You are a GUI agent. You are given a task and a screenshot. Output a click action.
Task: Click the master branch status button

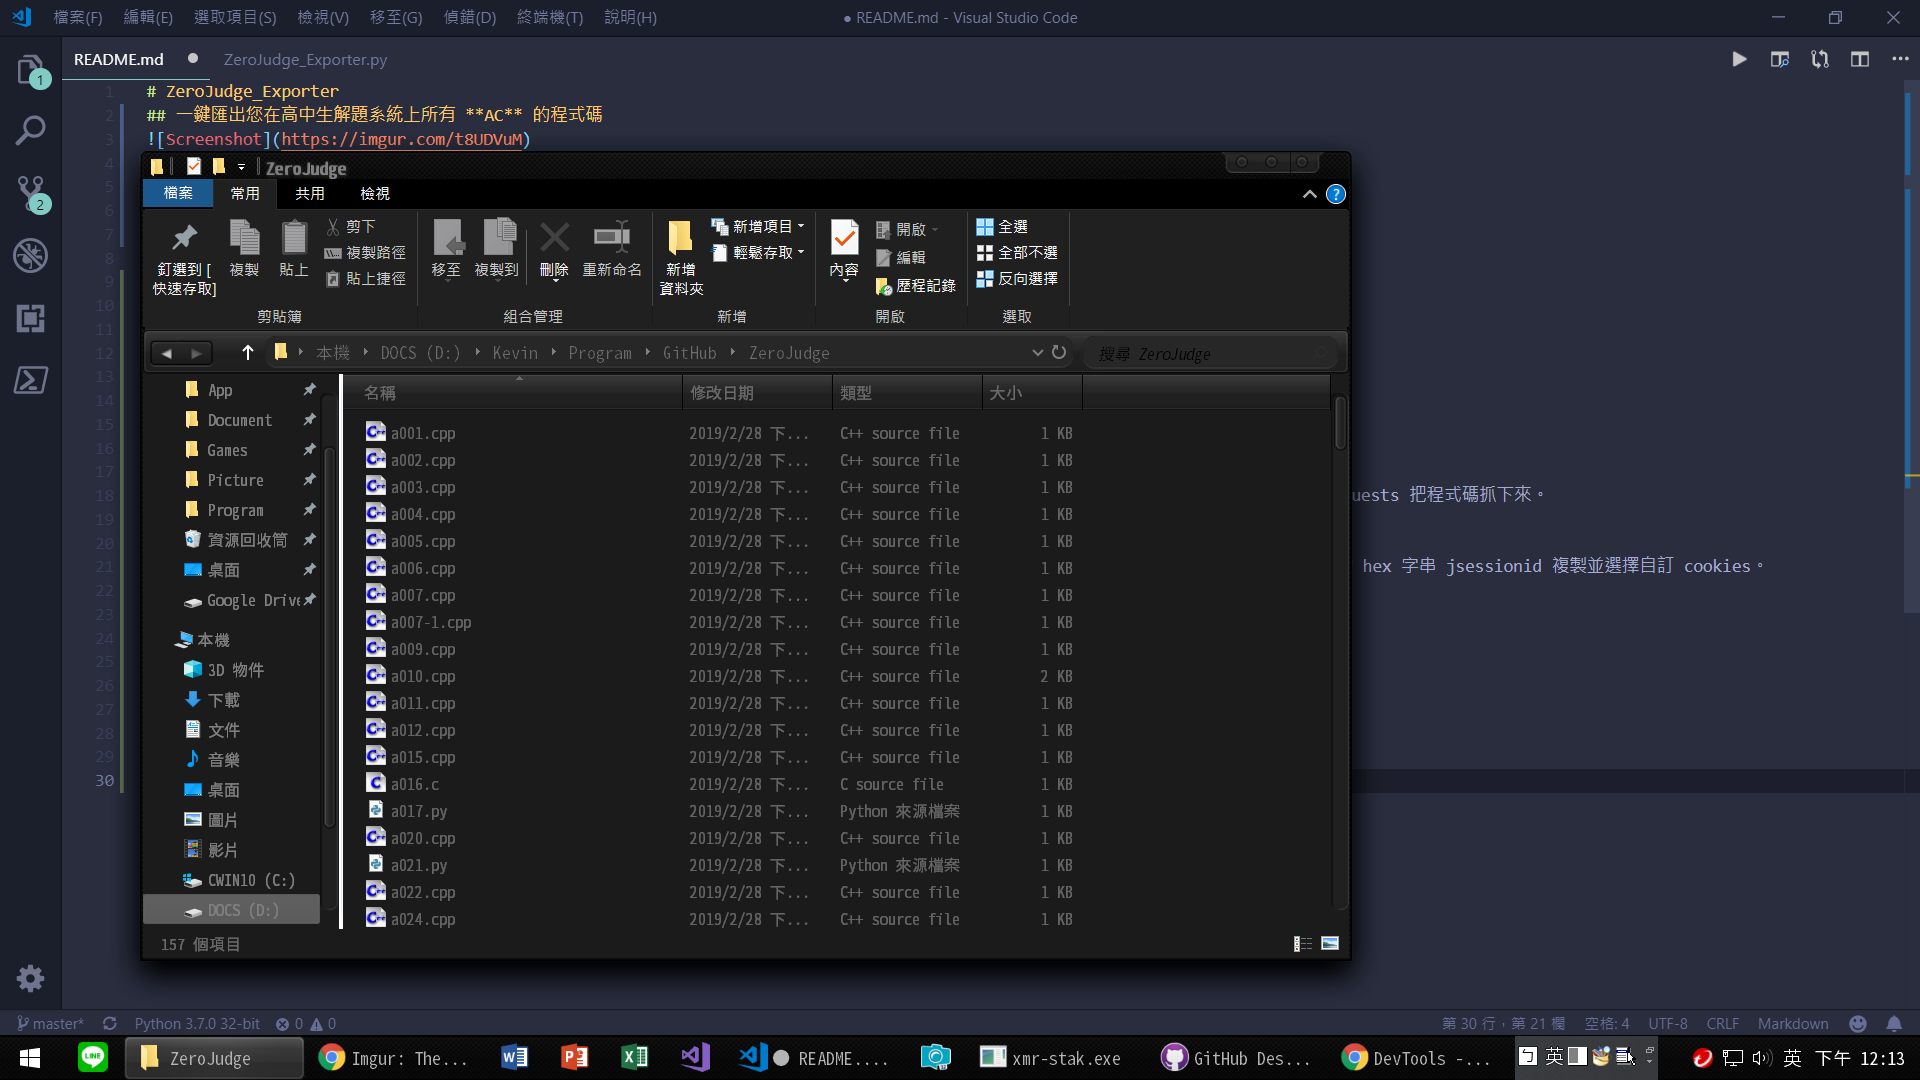pos(50,1023)
